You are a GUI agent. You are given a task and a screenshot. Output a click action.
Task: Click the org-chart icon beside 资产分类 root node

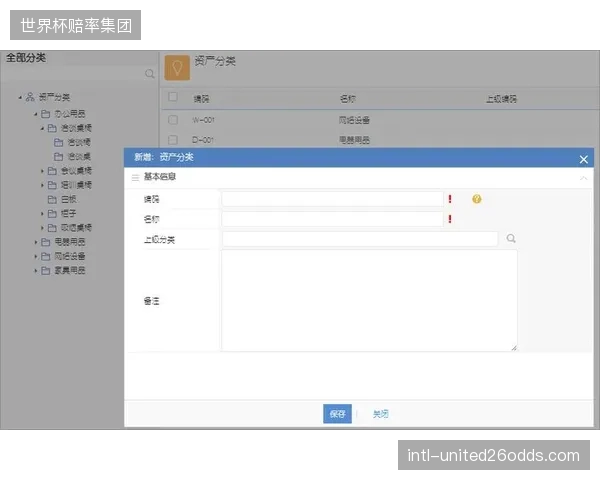click(x=30, y=97)
